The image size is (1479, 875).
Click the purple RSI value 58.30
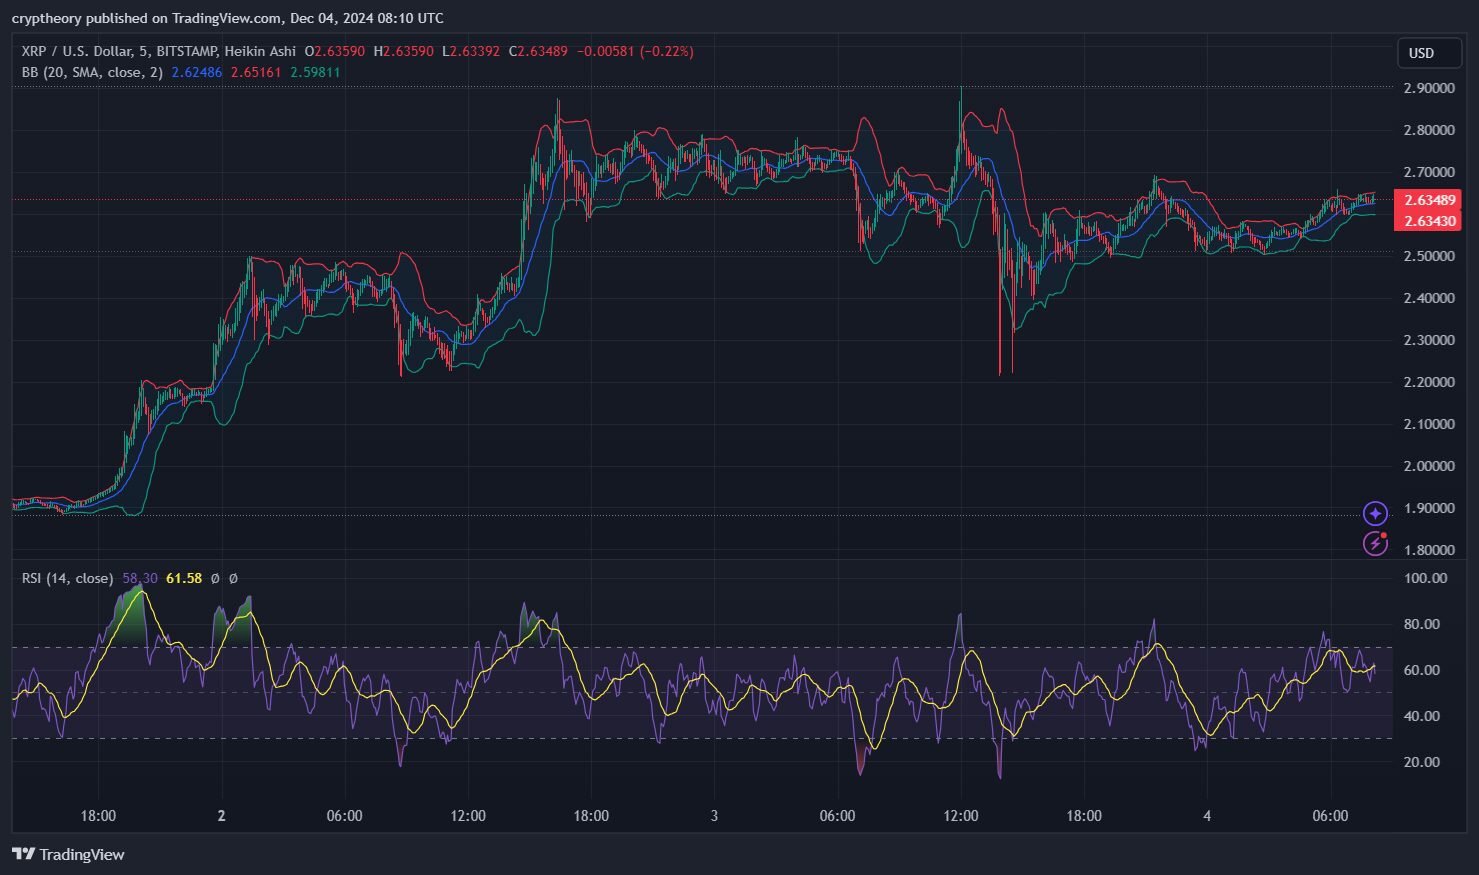[x=140, y=578]
